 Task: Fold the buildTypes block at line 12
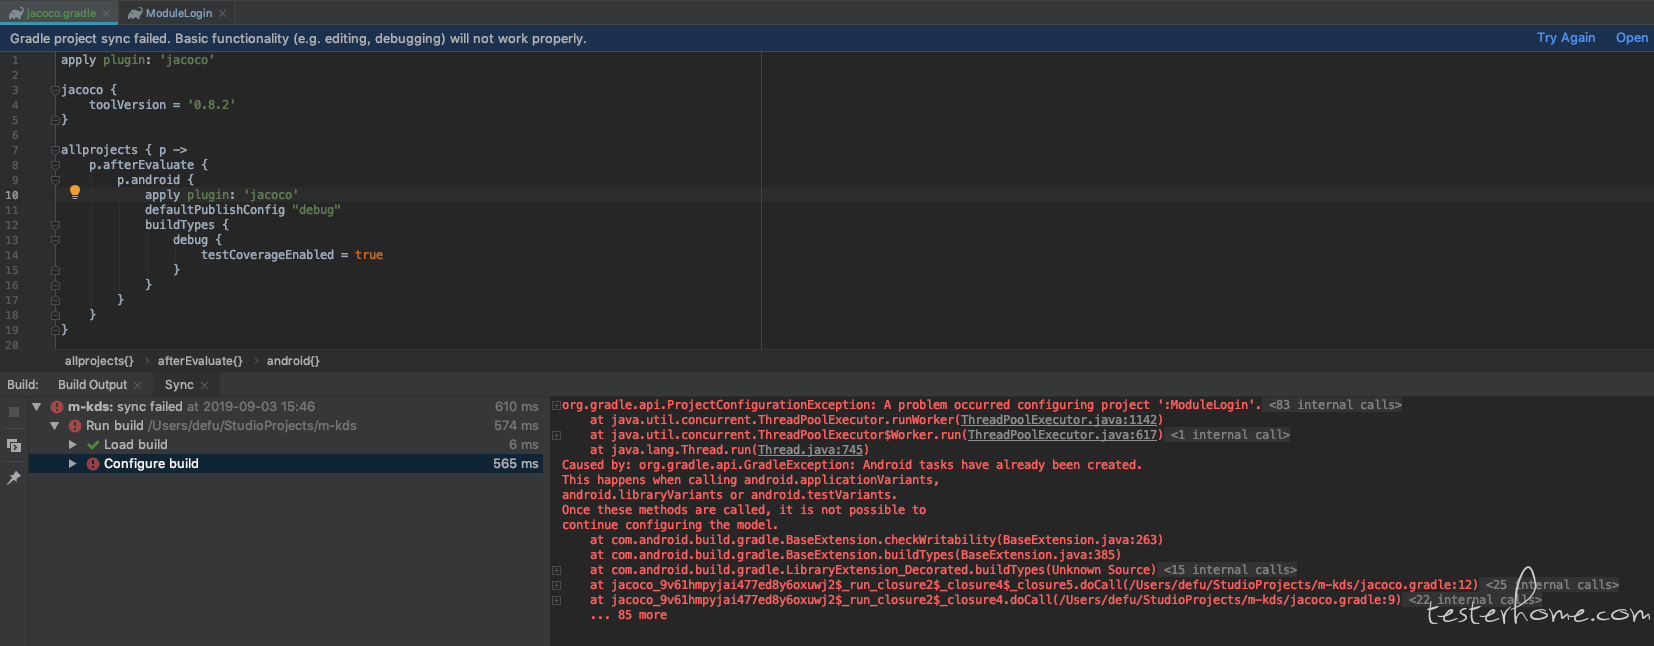(55, 225)
